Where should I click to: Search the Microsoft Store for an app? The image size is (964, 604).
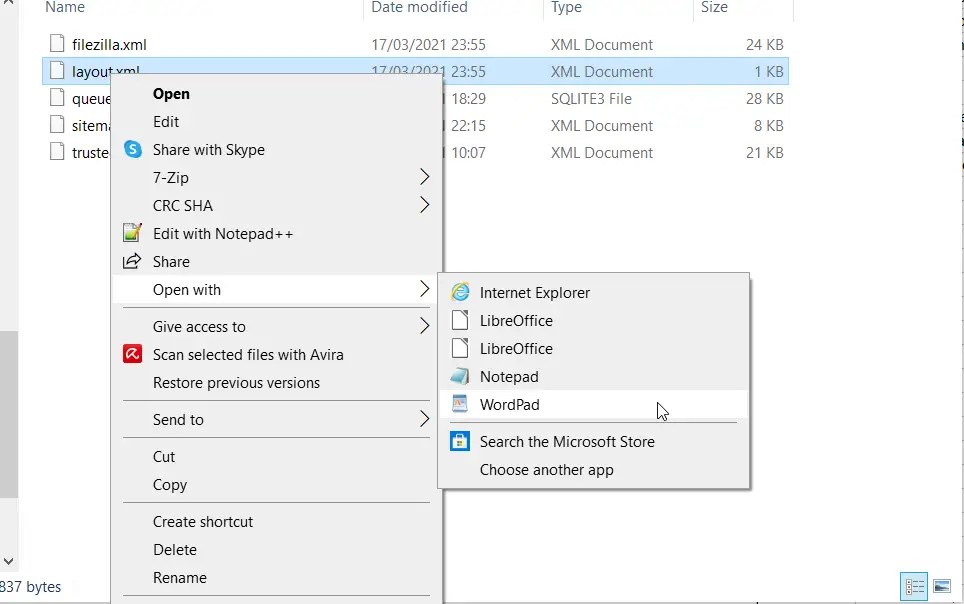[x=566, y=441]
